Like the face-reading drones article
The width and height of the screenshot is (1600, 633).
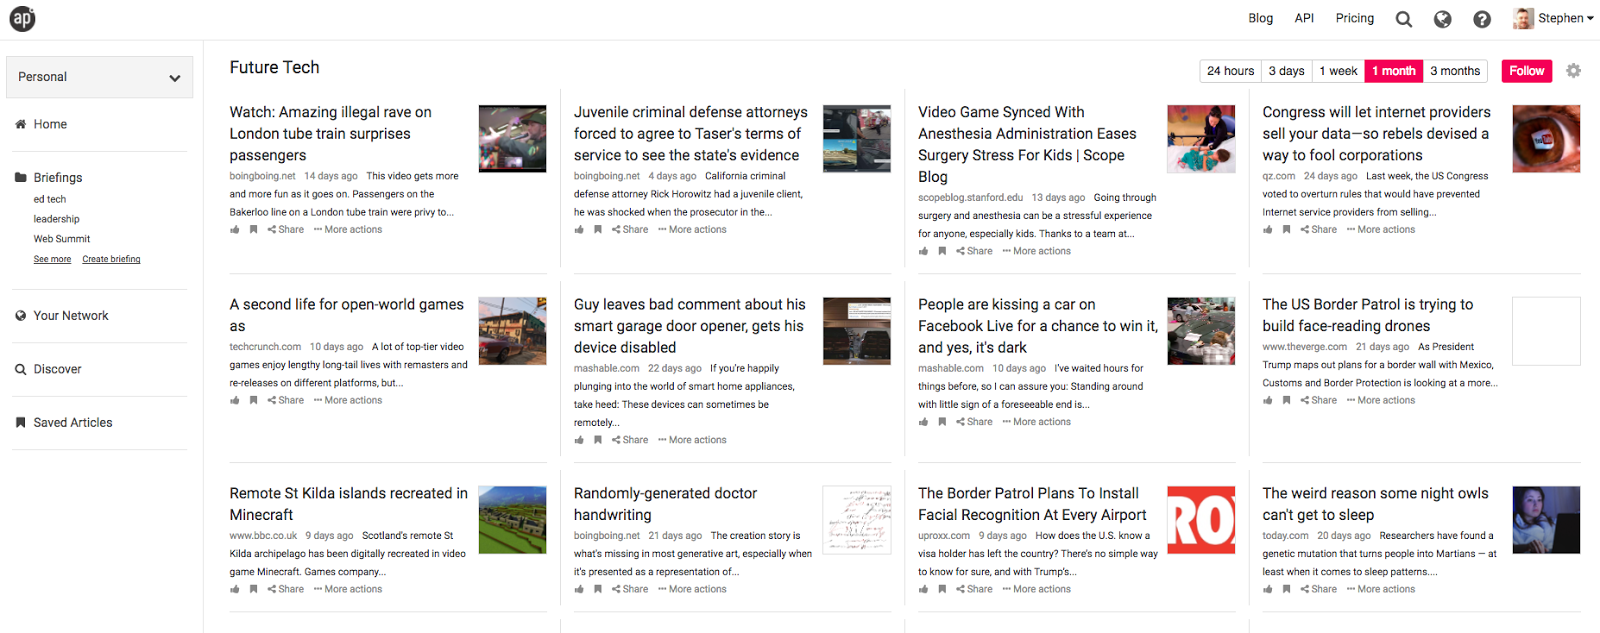(x=1267, y=401)
